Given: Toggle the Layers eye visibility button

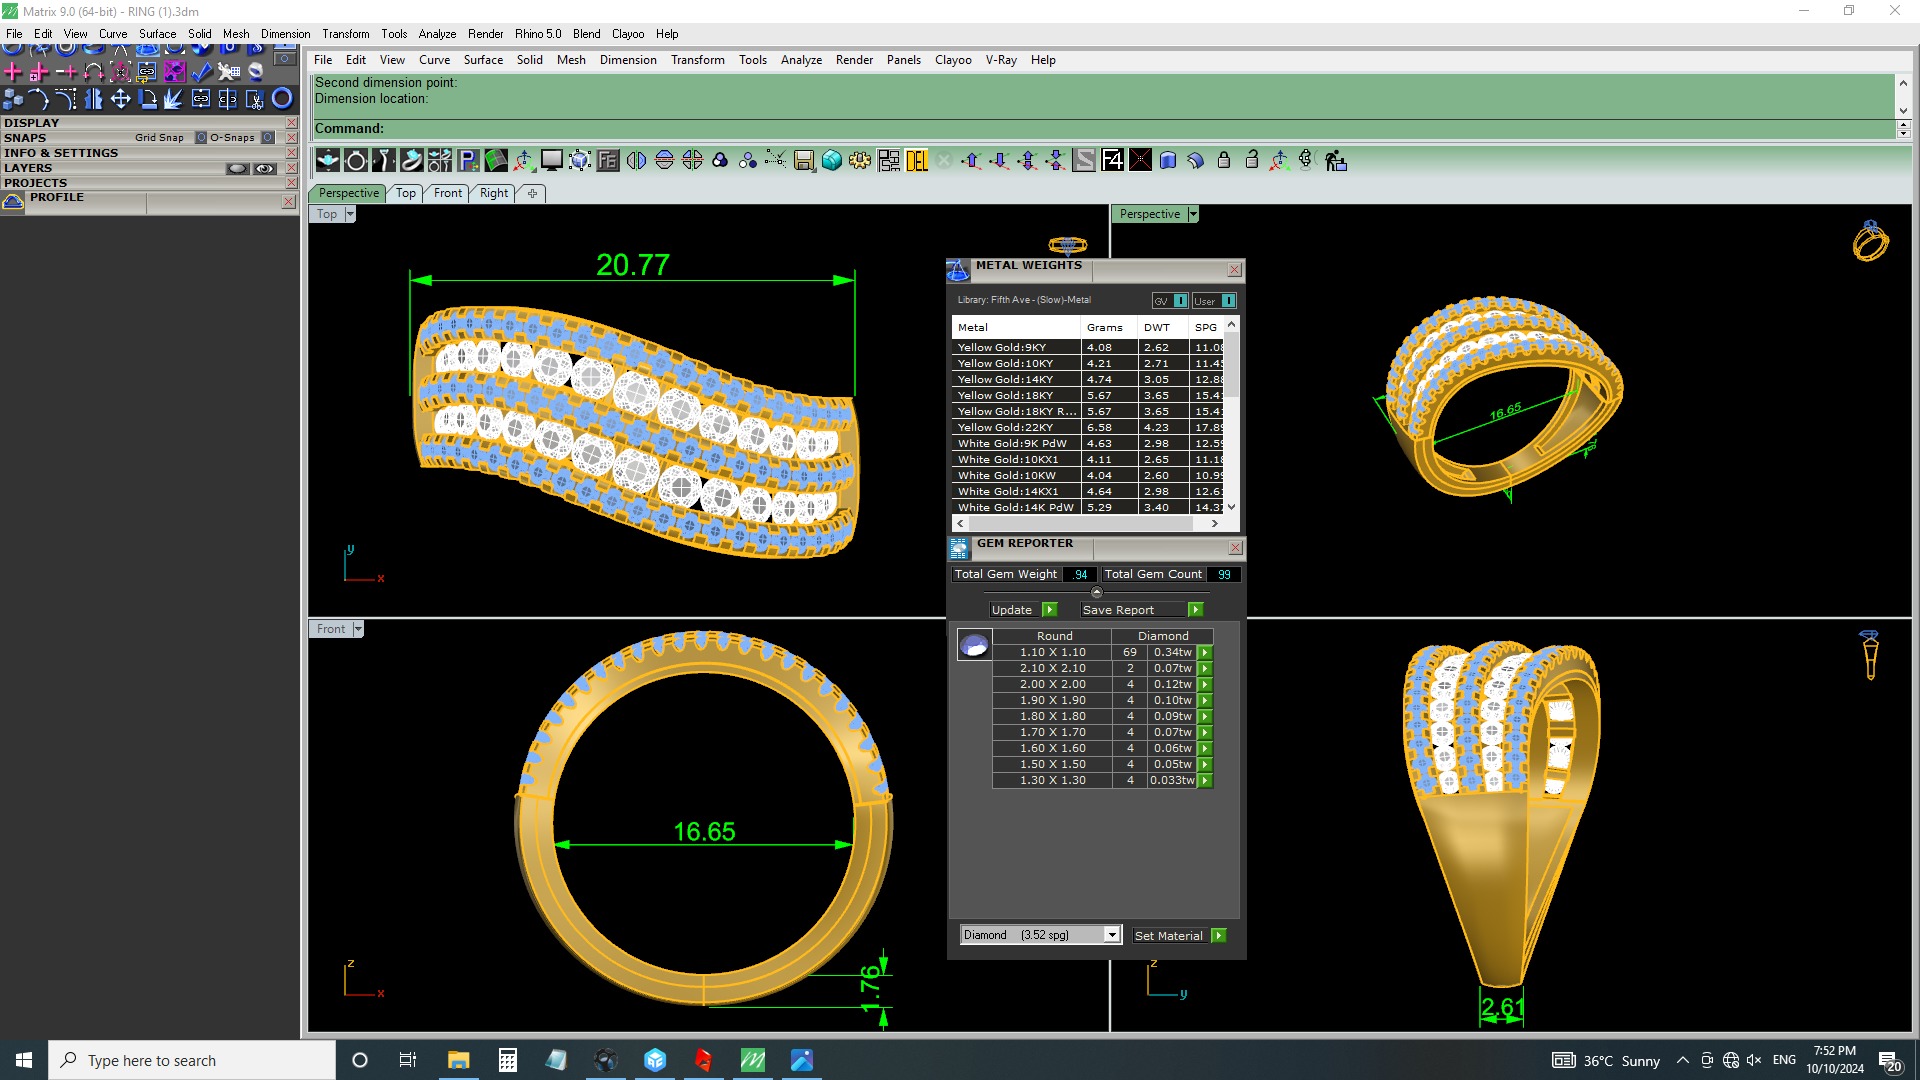Looking at the screenshot, I should pyautogui.click(x=265, y=169).
